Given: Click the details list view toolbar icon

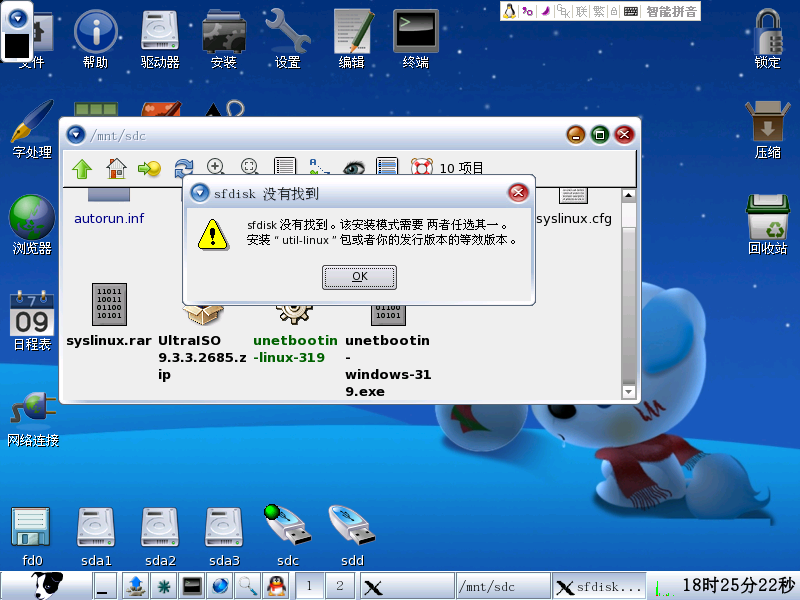Looking at the screenshot, I should (387, 166).
